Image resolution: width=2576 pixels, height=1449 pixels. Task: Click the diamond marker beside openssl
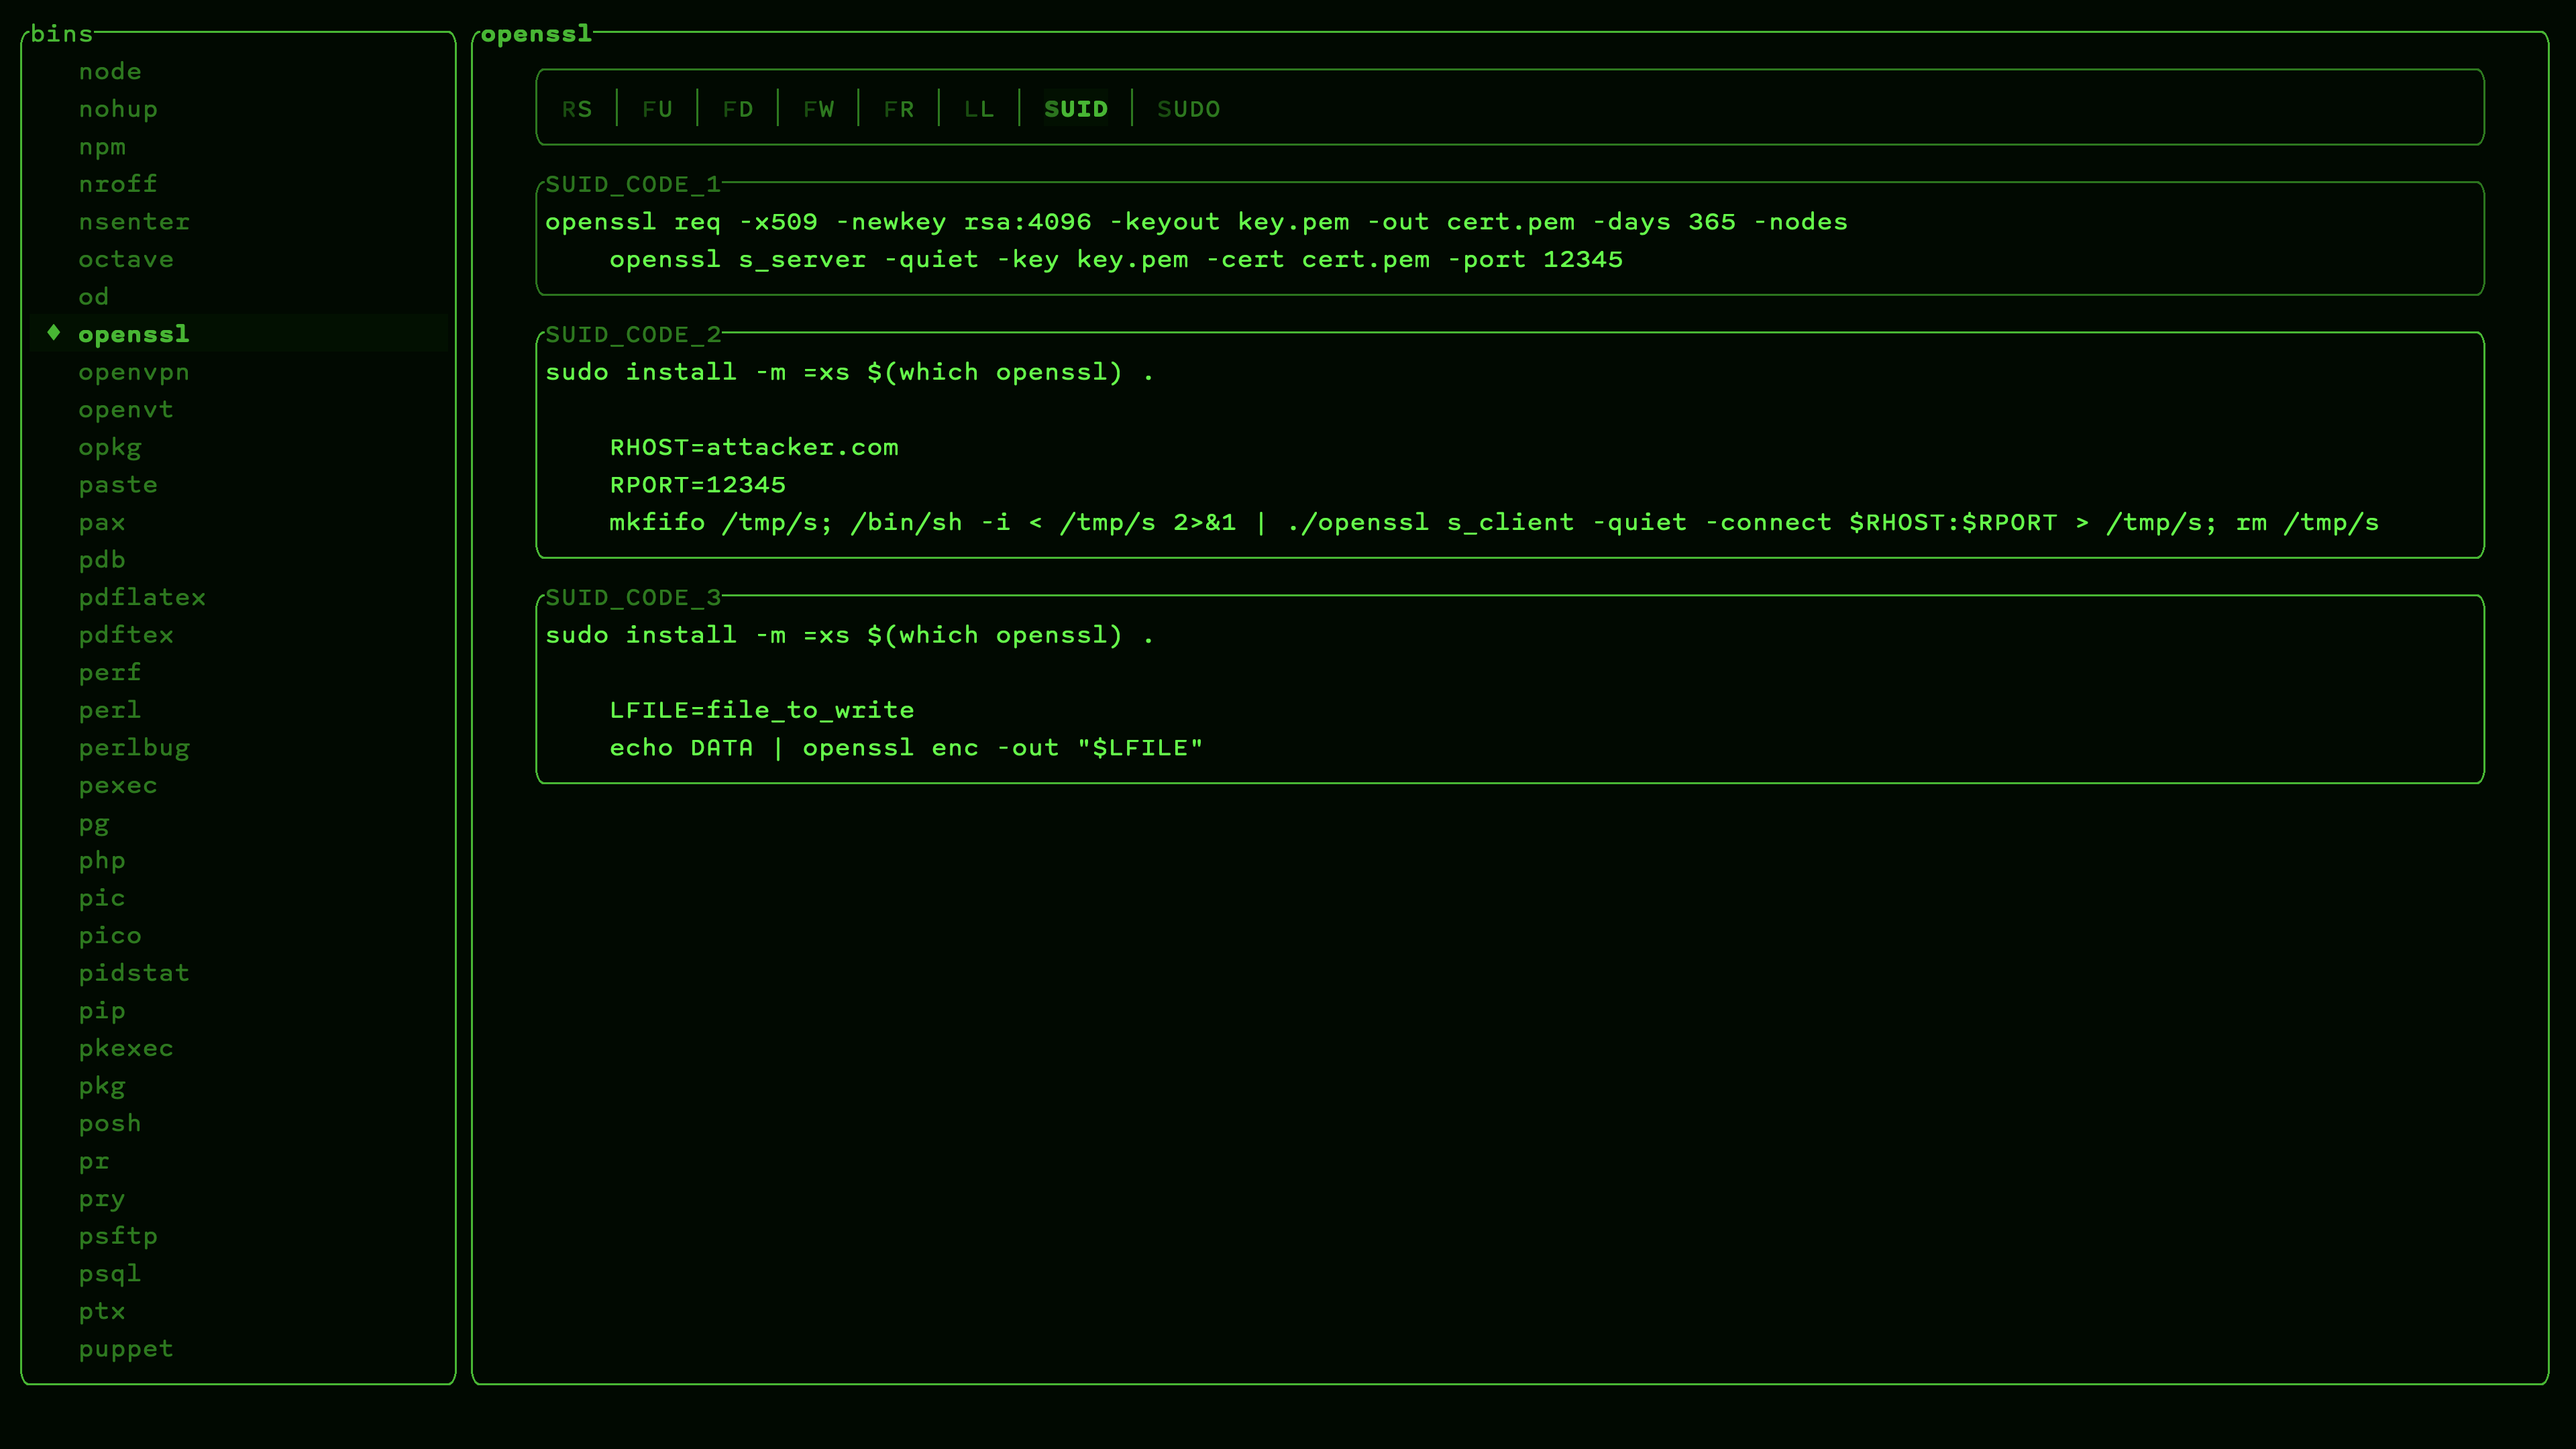point(54,333)
